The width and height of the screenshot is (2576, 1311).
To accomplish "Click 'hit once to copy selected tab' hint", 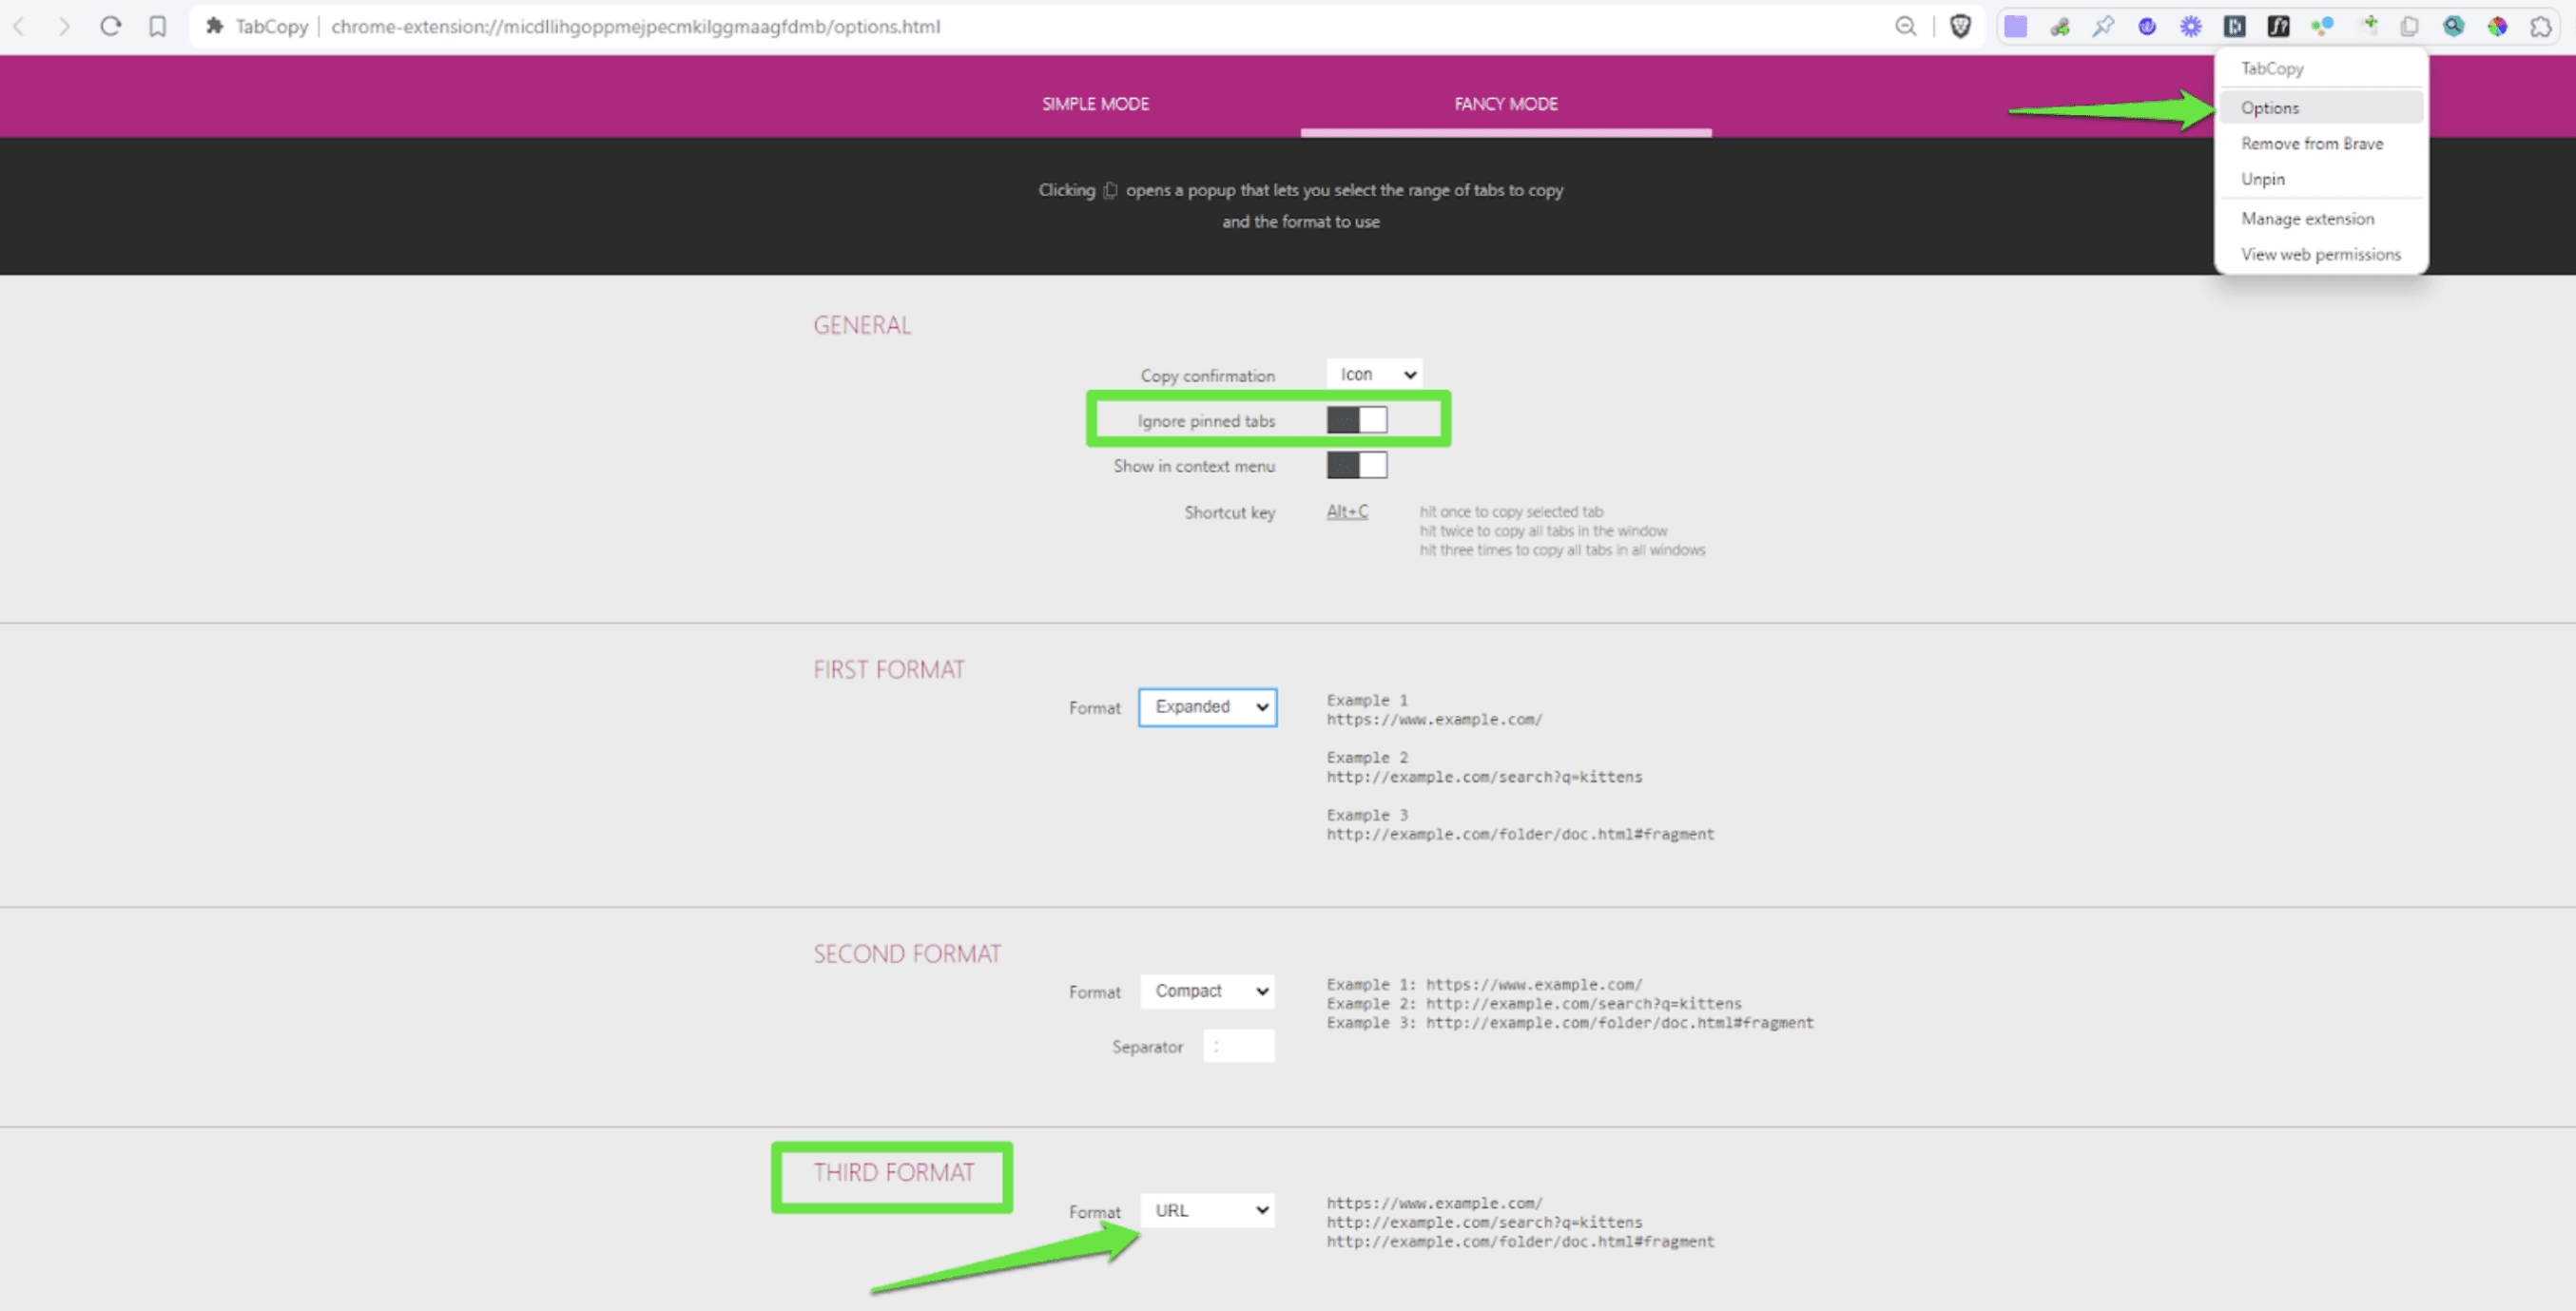I will pyautogui.click(x=1511, y=512).
